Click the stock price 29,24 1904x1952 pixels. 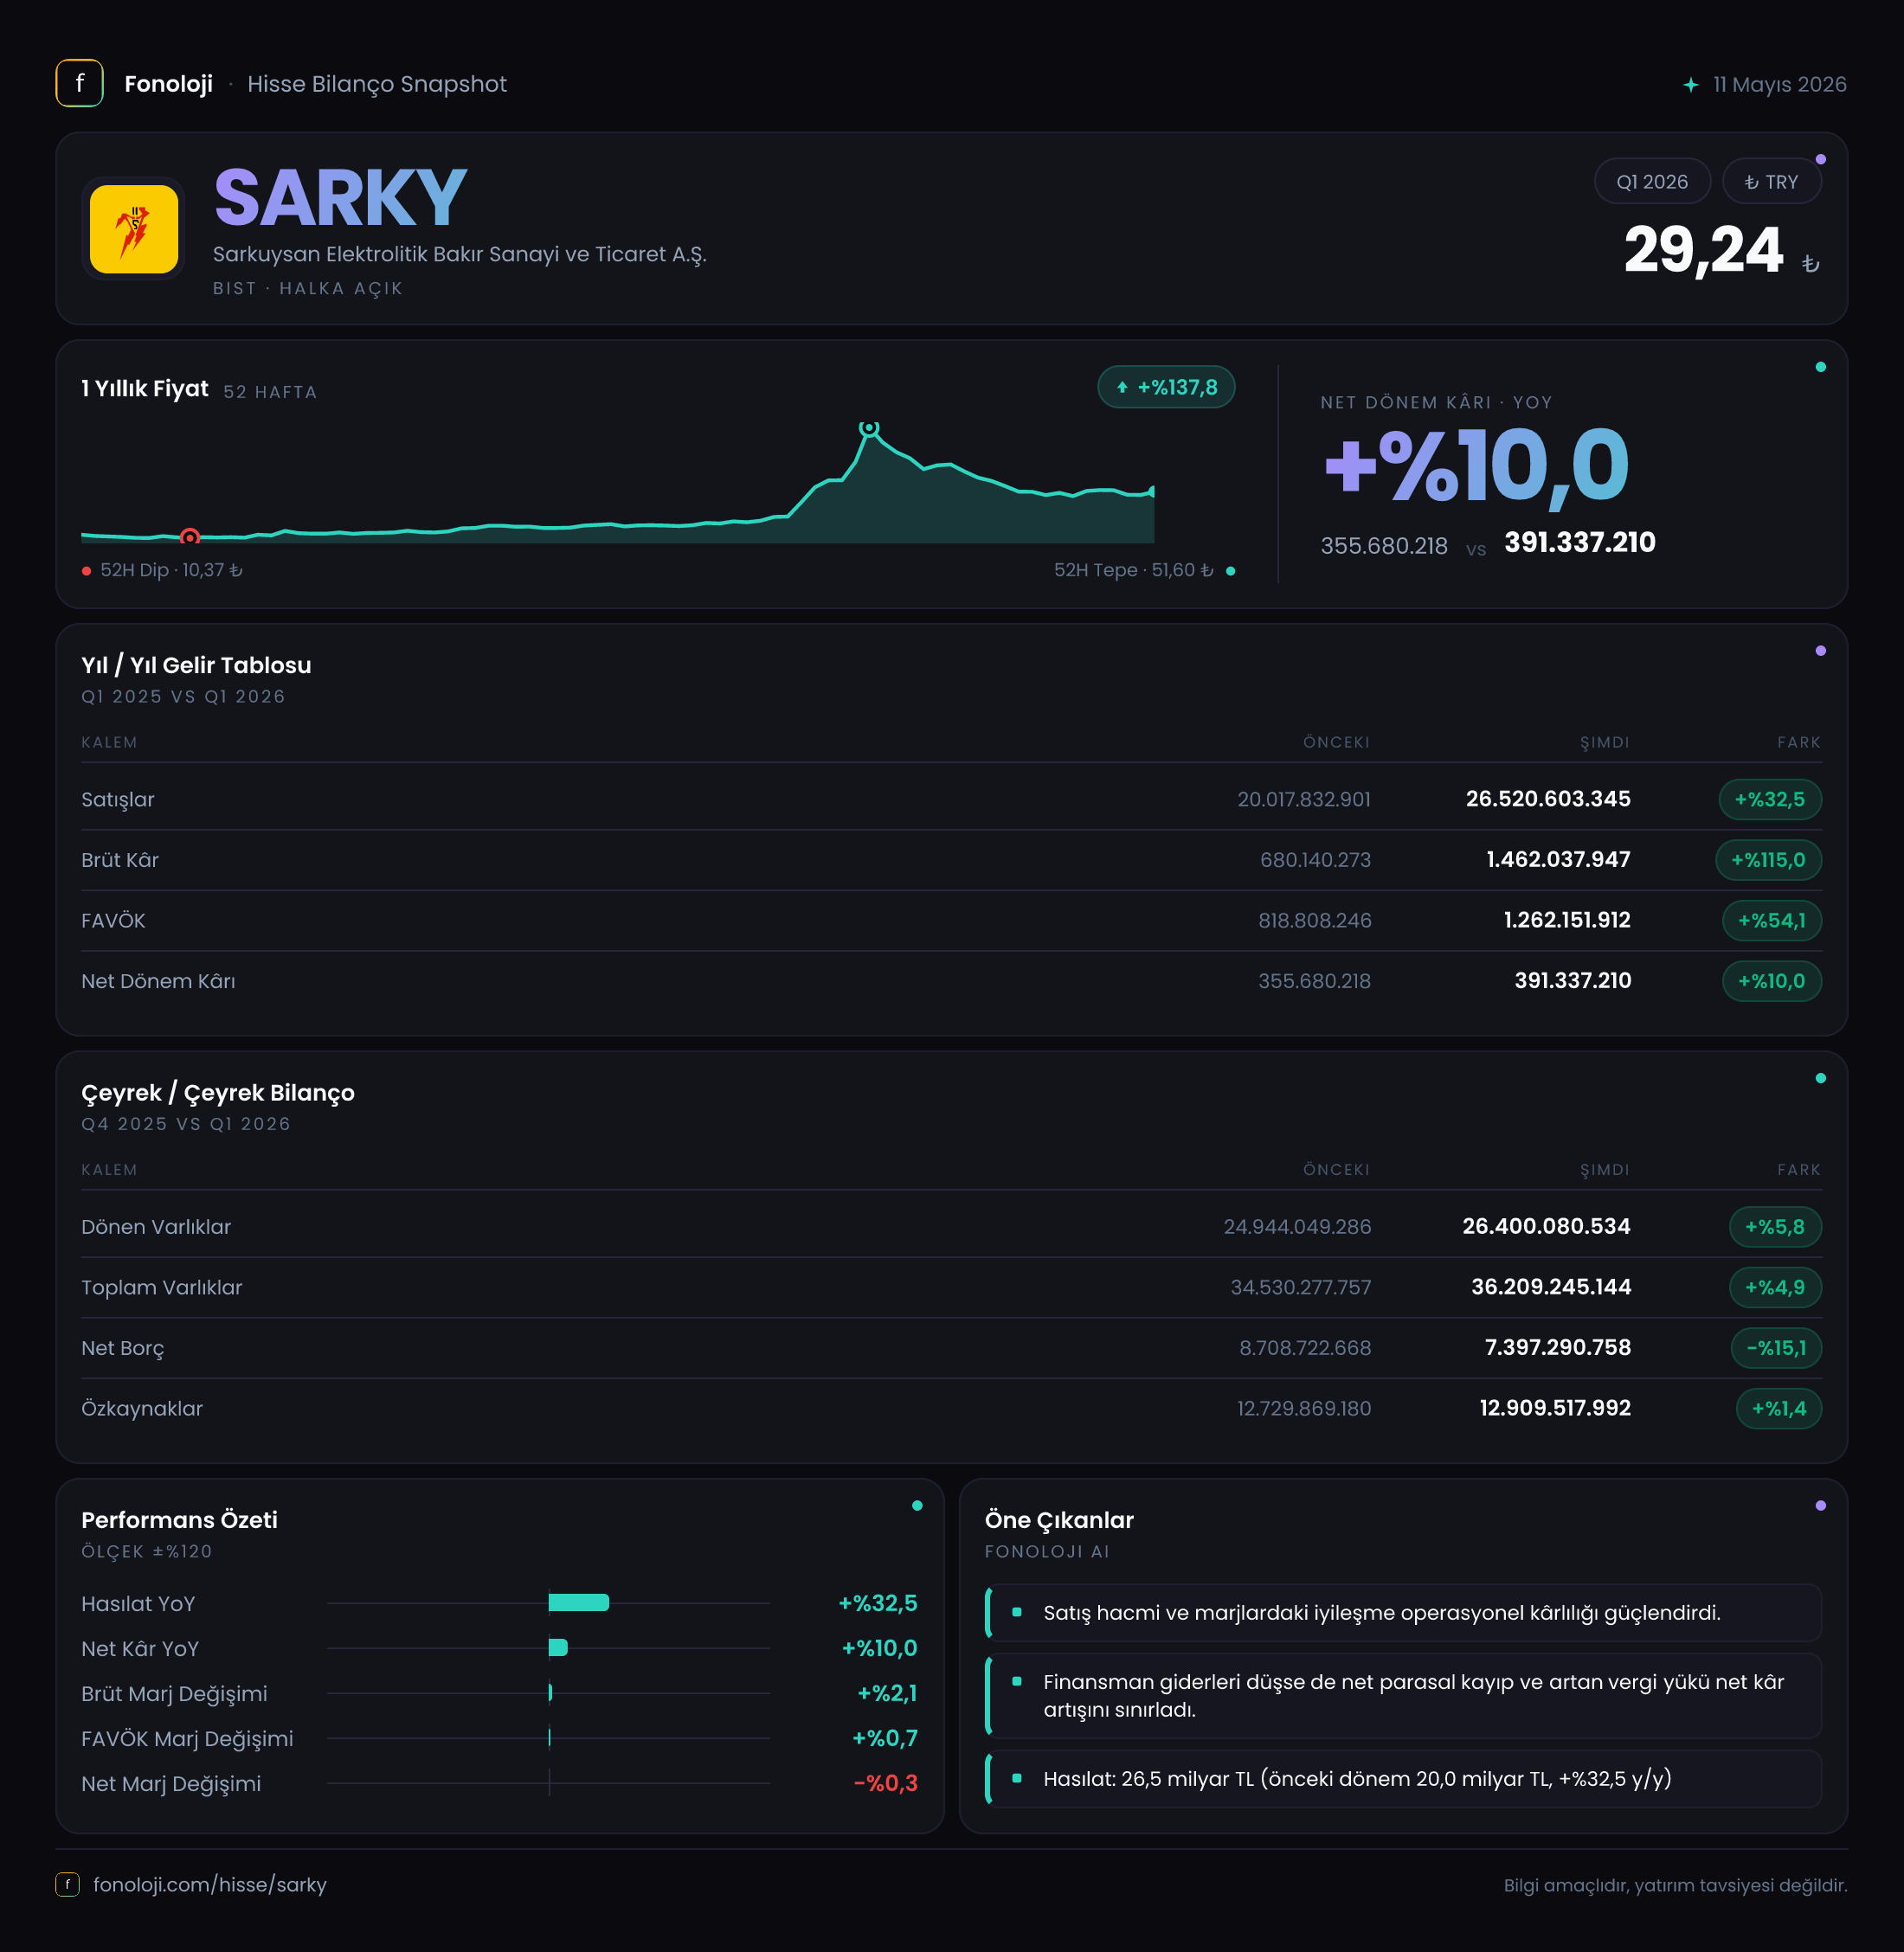point(1703,251)
